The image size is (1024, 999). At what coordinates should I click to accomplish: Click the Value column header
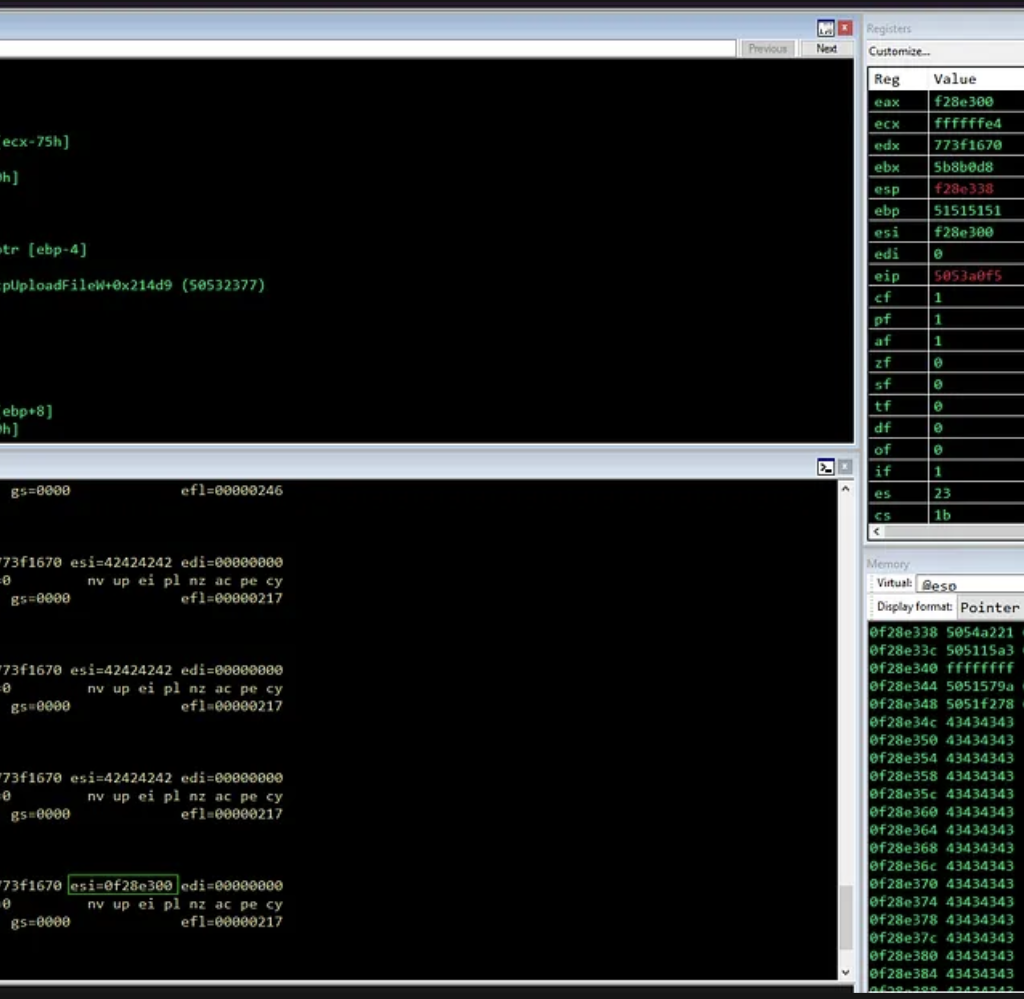pos(954,79)
